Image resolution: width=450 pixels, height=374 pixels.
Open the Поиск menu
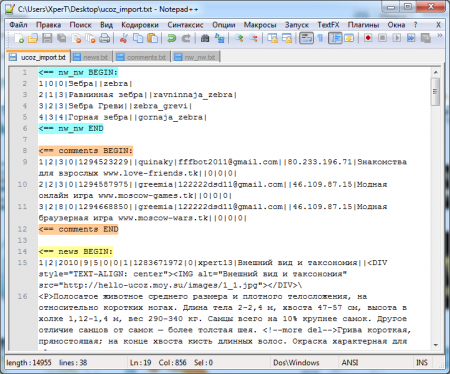coord(80,25)
